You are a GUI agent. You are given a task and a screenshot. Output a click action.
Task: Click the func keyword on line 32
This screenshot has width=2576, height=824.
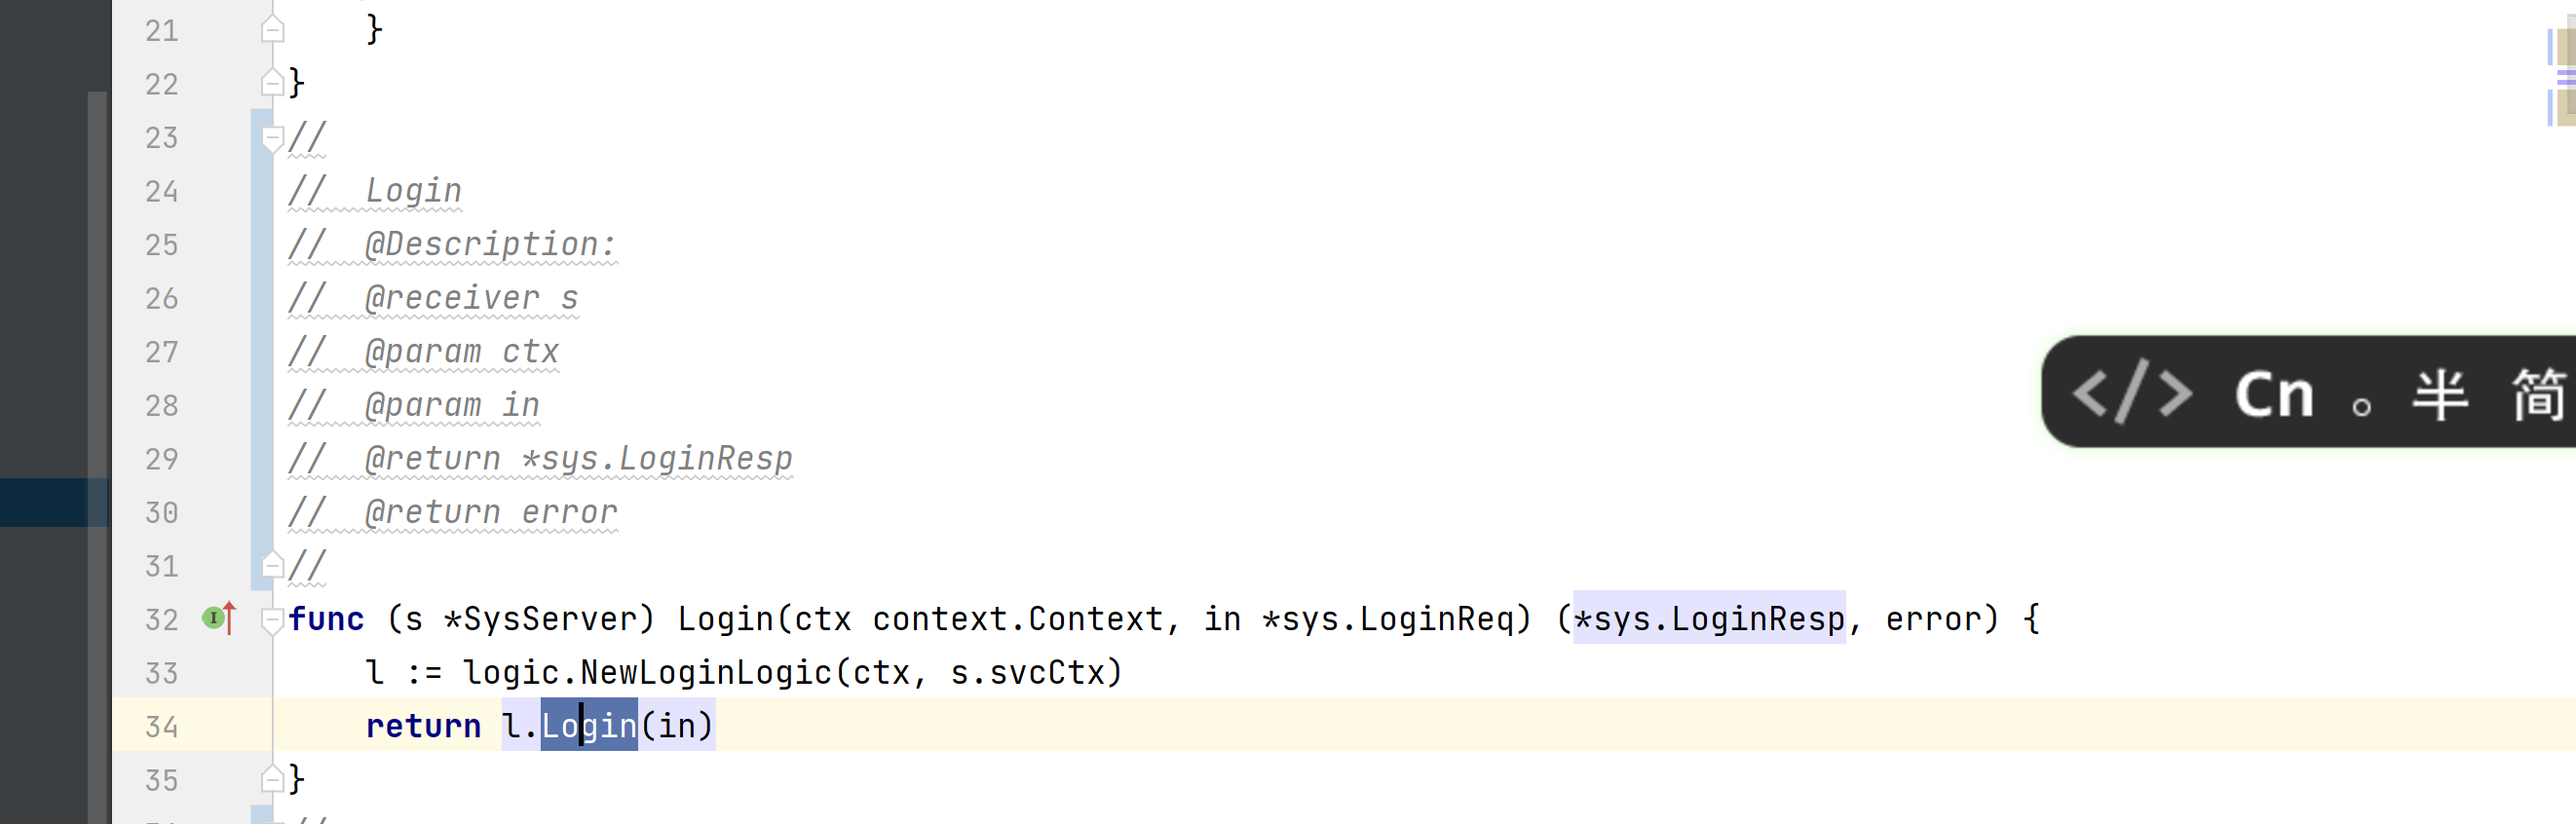pyautogui.click(x=326, y=619)
